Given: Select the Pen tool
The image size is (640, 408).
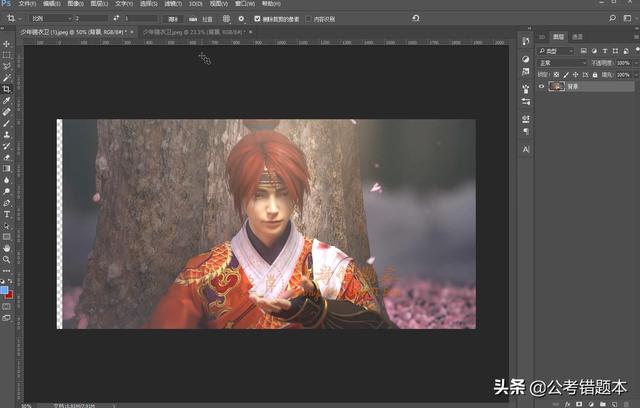Looking at the screenshot, I should (x=7, y=203).
